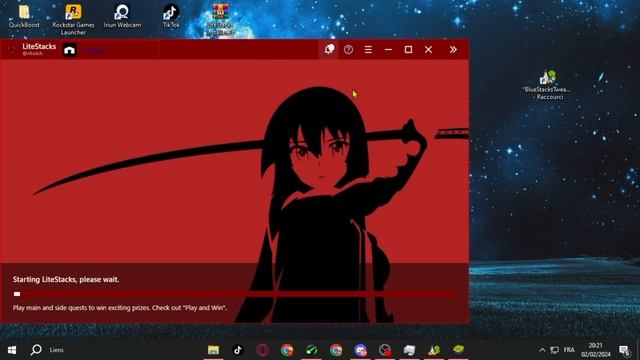The image size is (640, 360).
Task: Click the LiteStacks startup progress bar
Action: pos(234,294)
